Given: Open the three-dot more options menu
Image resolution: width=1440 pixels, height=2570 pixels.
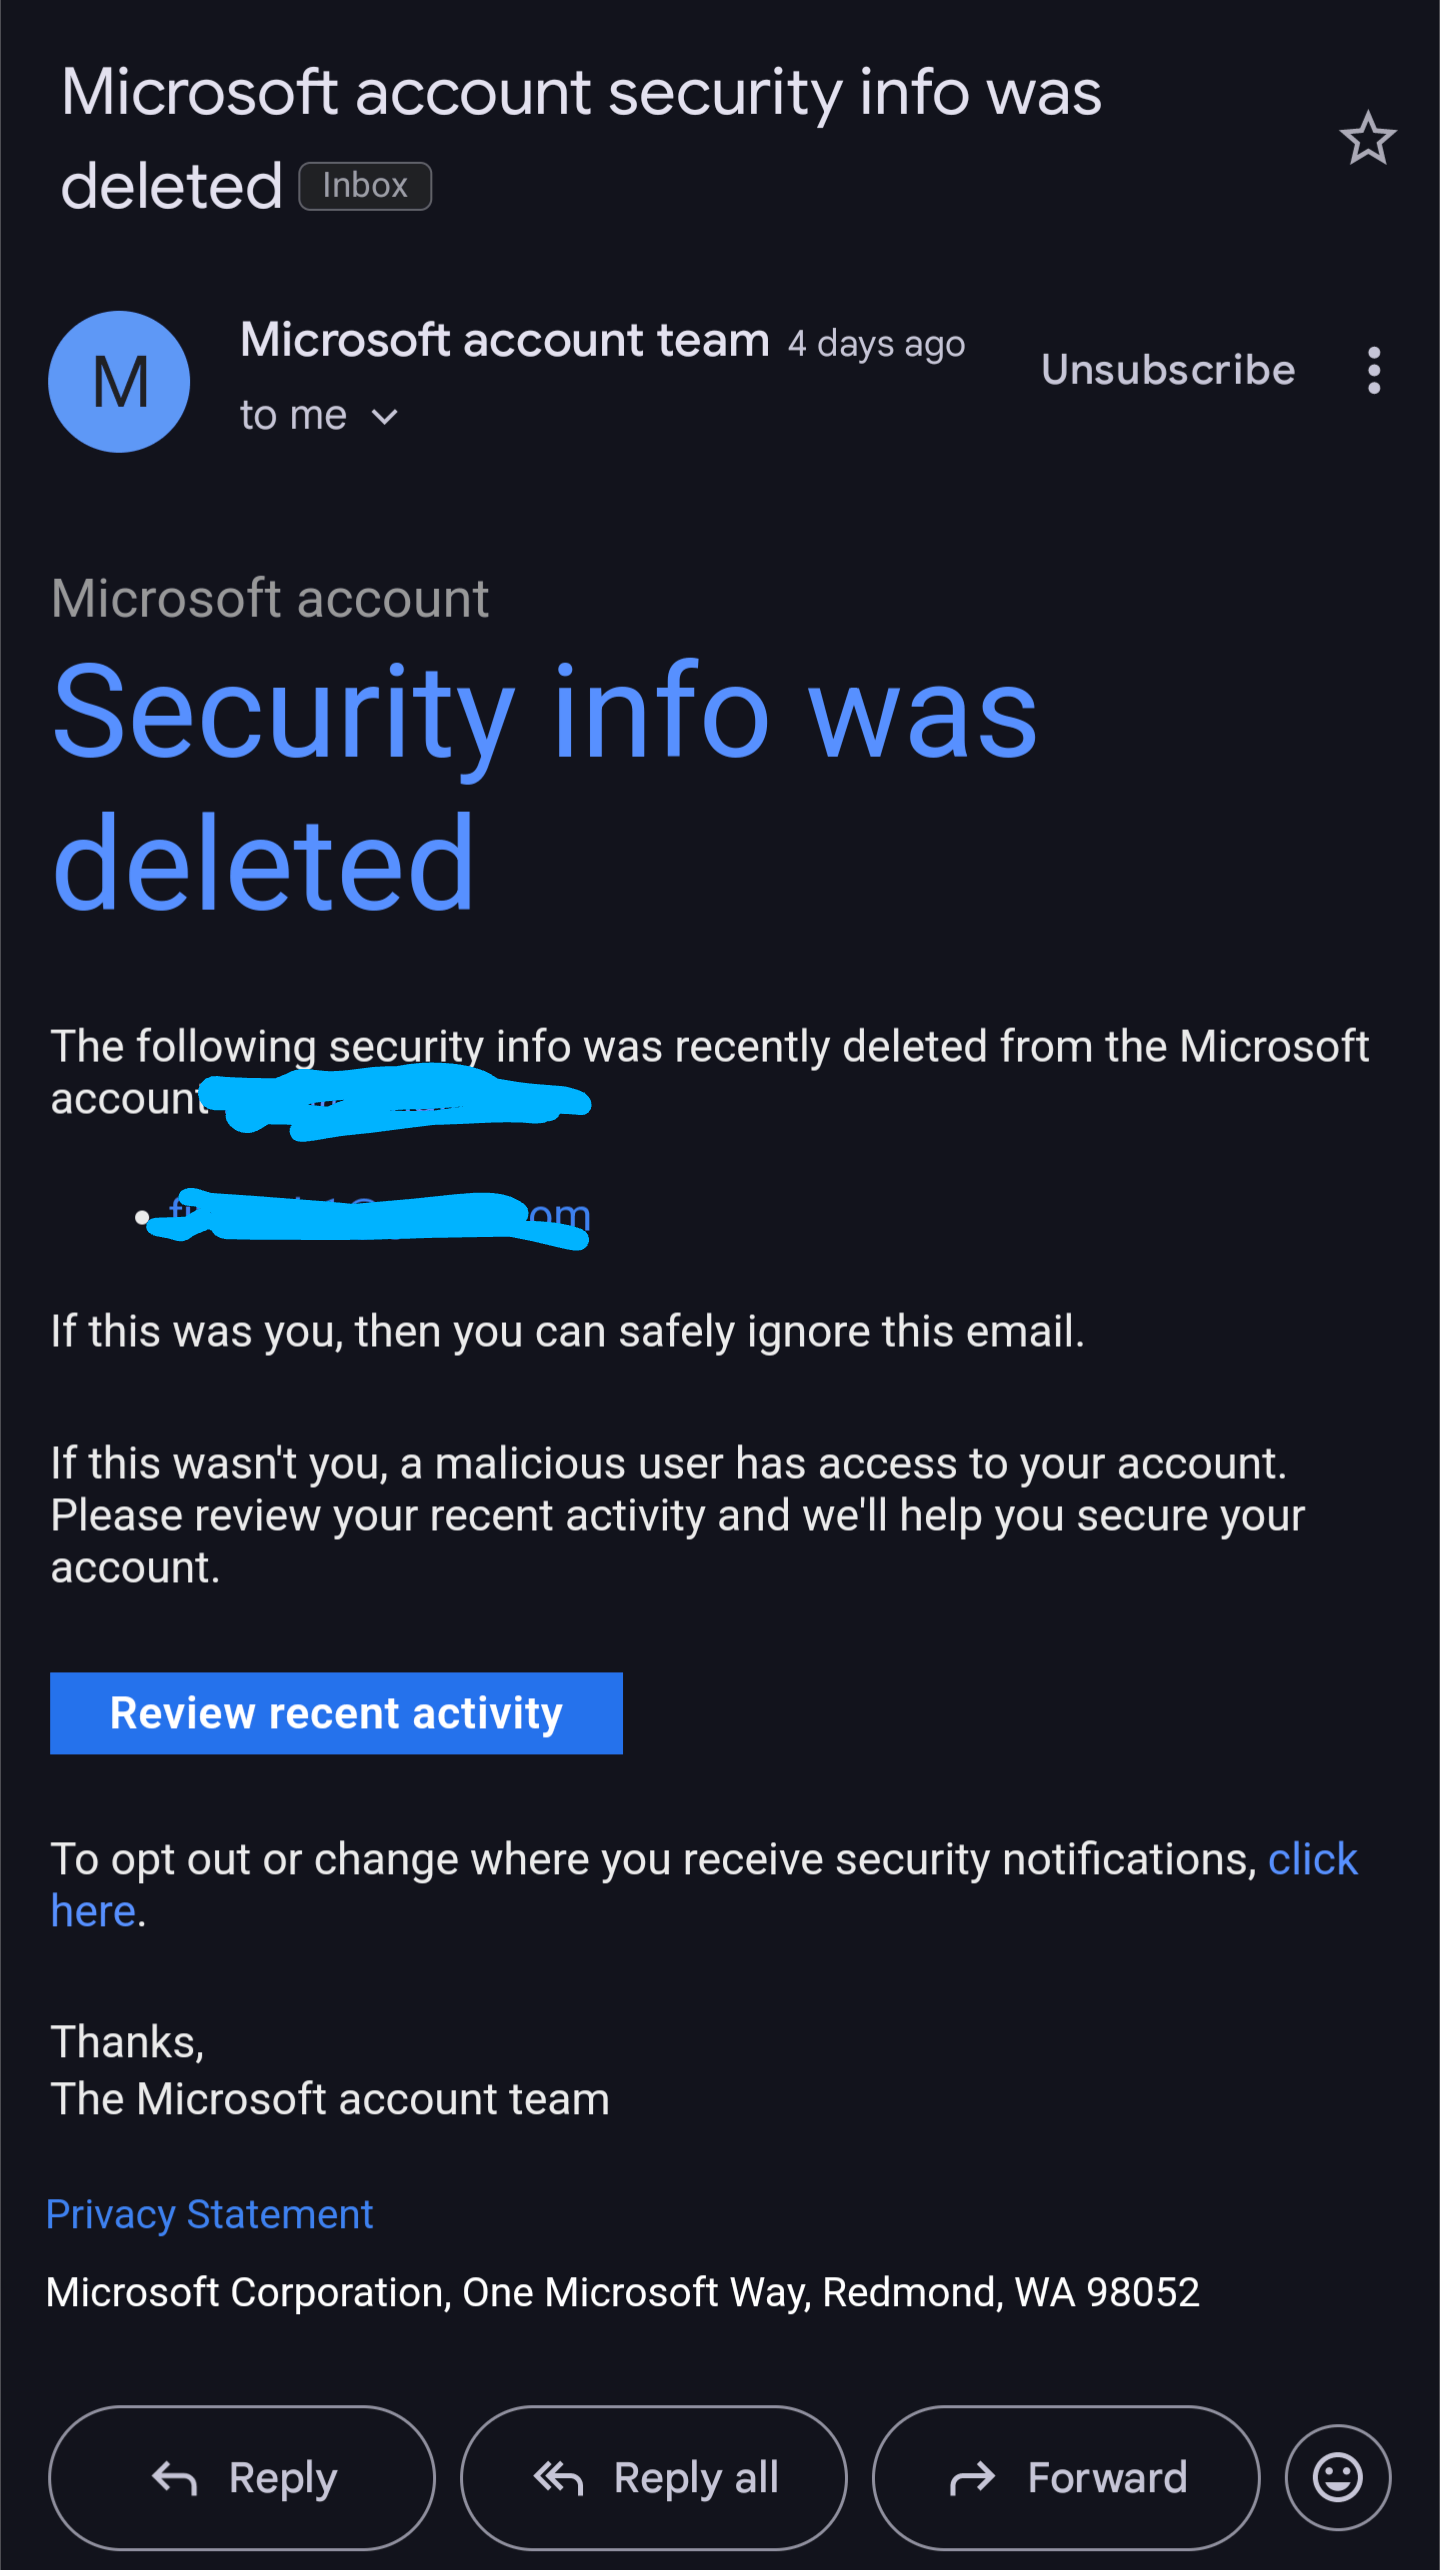Looking at the screenshot, I should point(1374,371).
